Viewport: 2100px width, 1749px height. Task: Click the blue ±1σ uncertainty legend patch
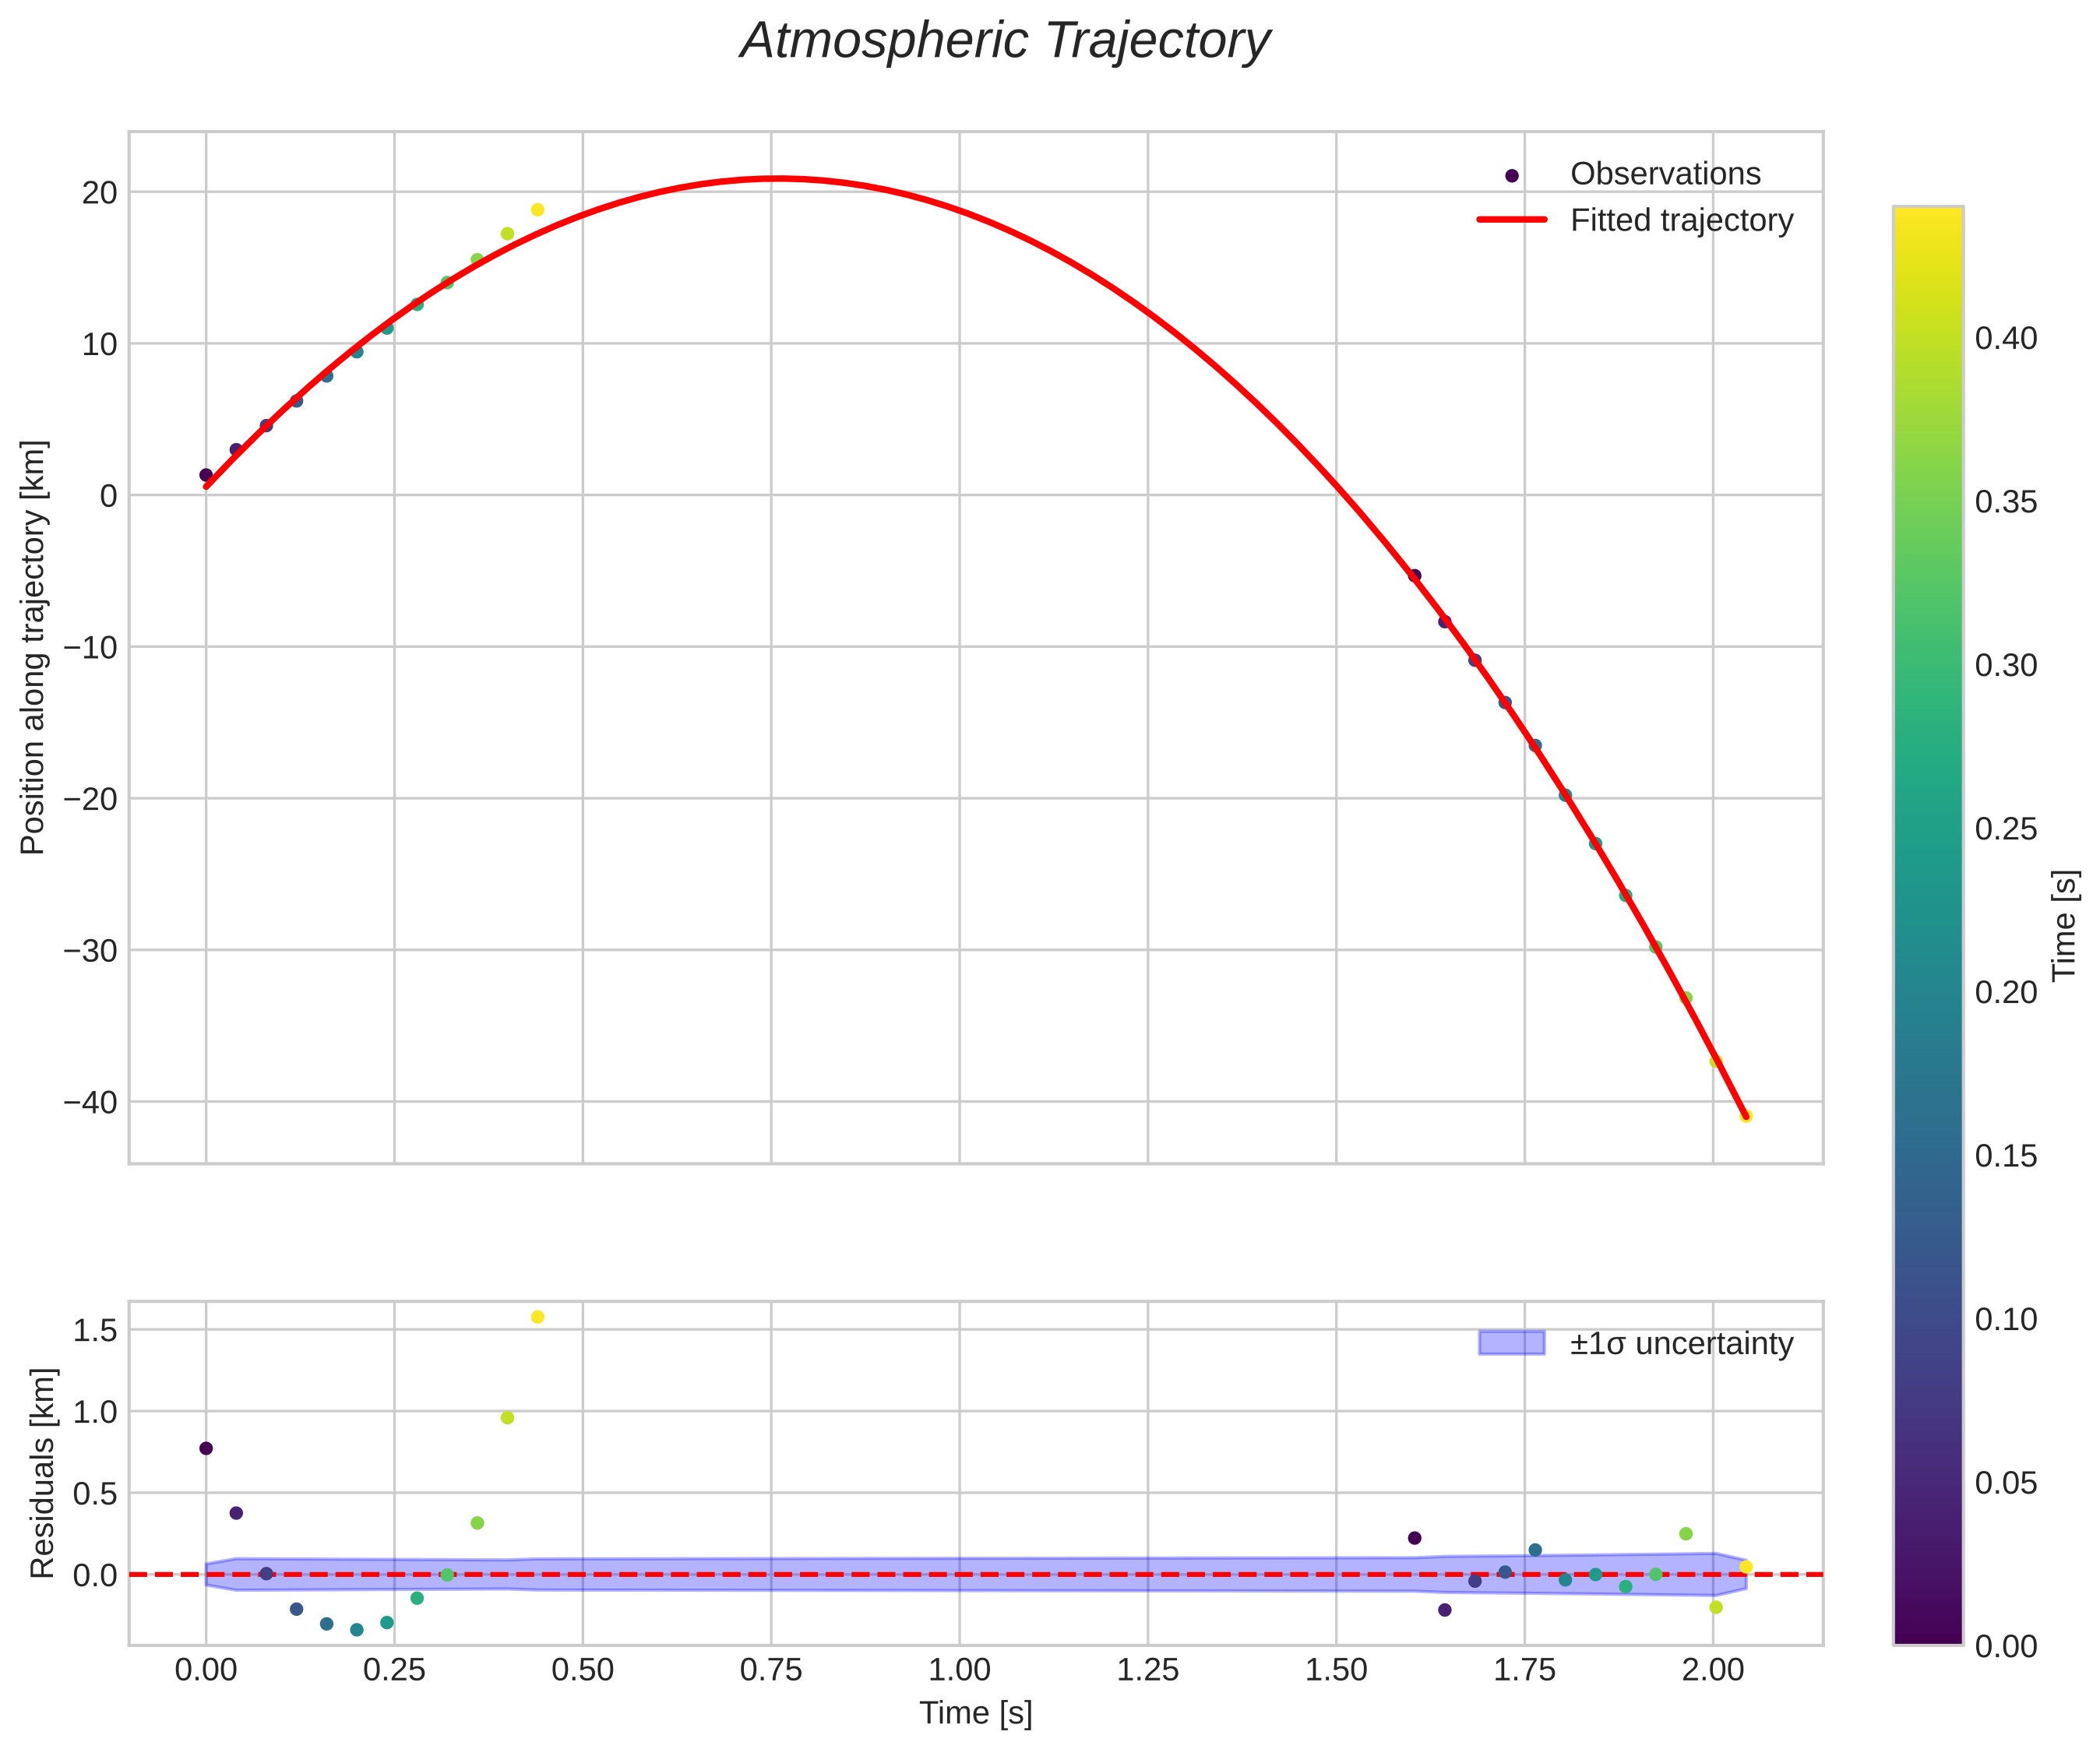pos(1511,1343)
